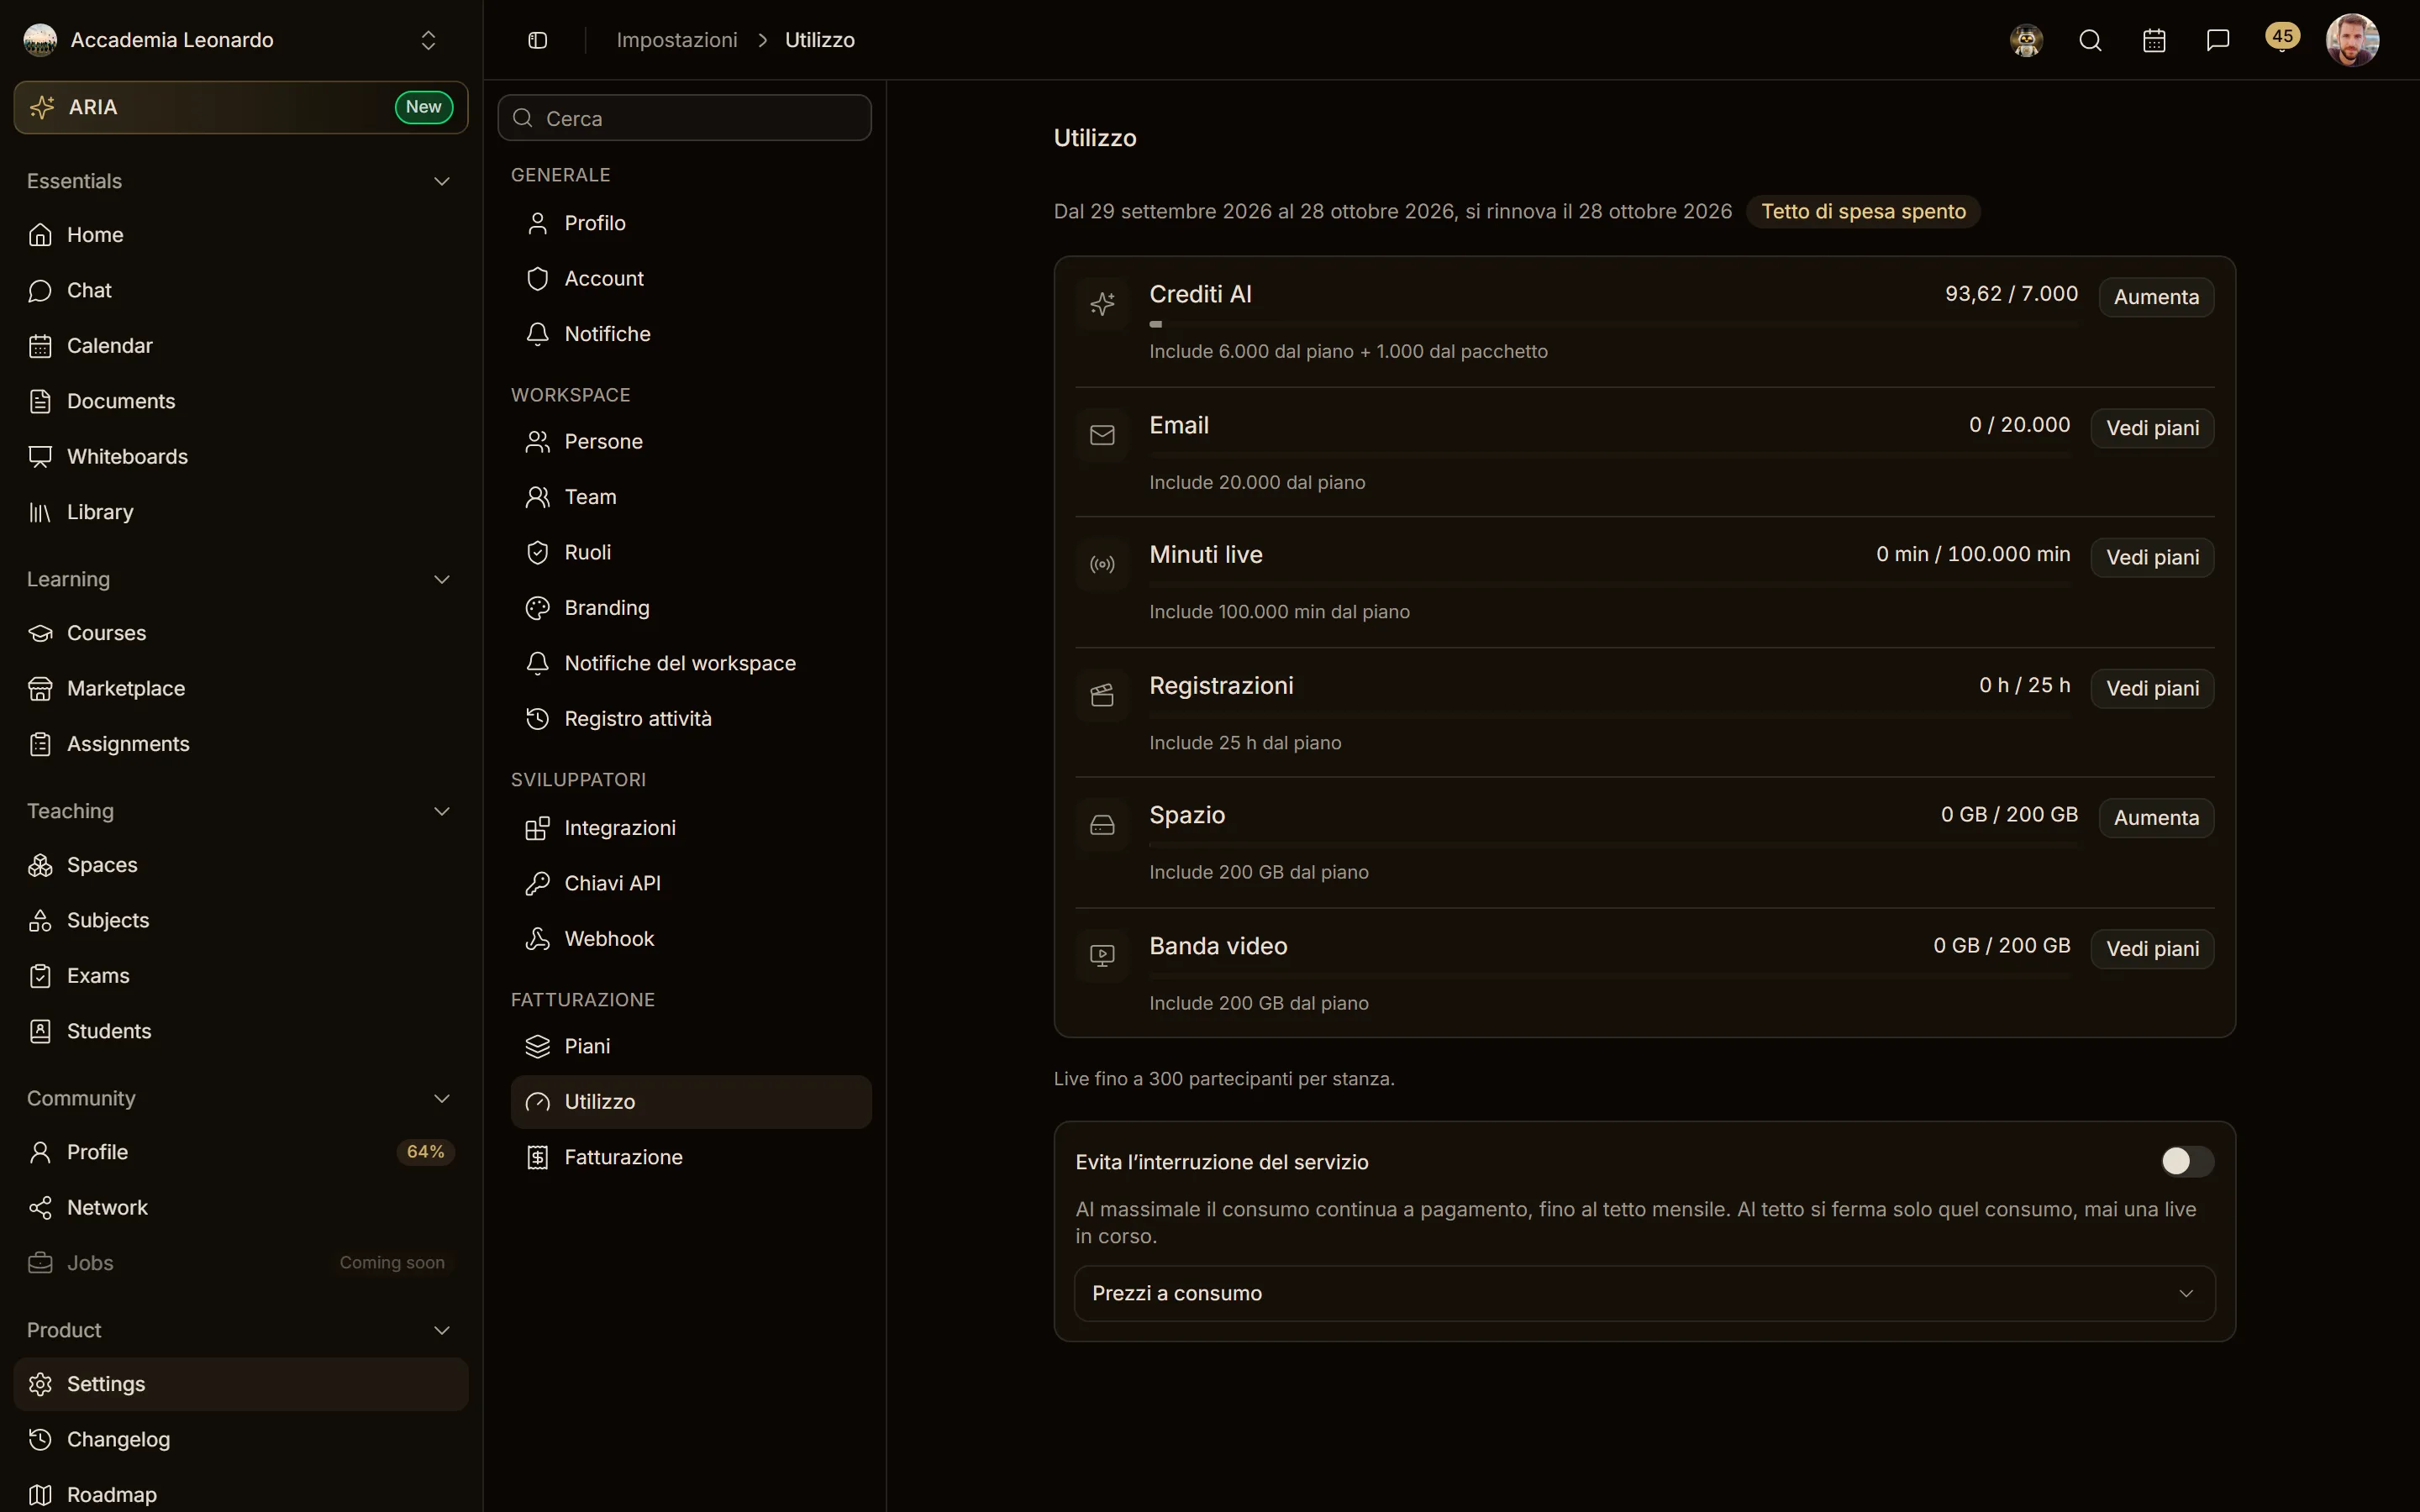
Task: Click Vedi piani for Email
Action: 2152,428
